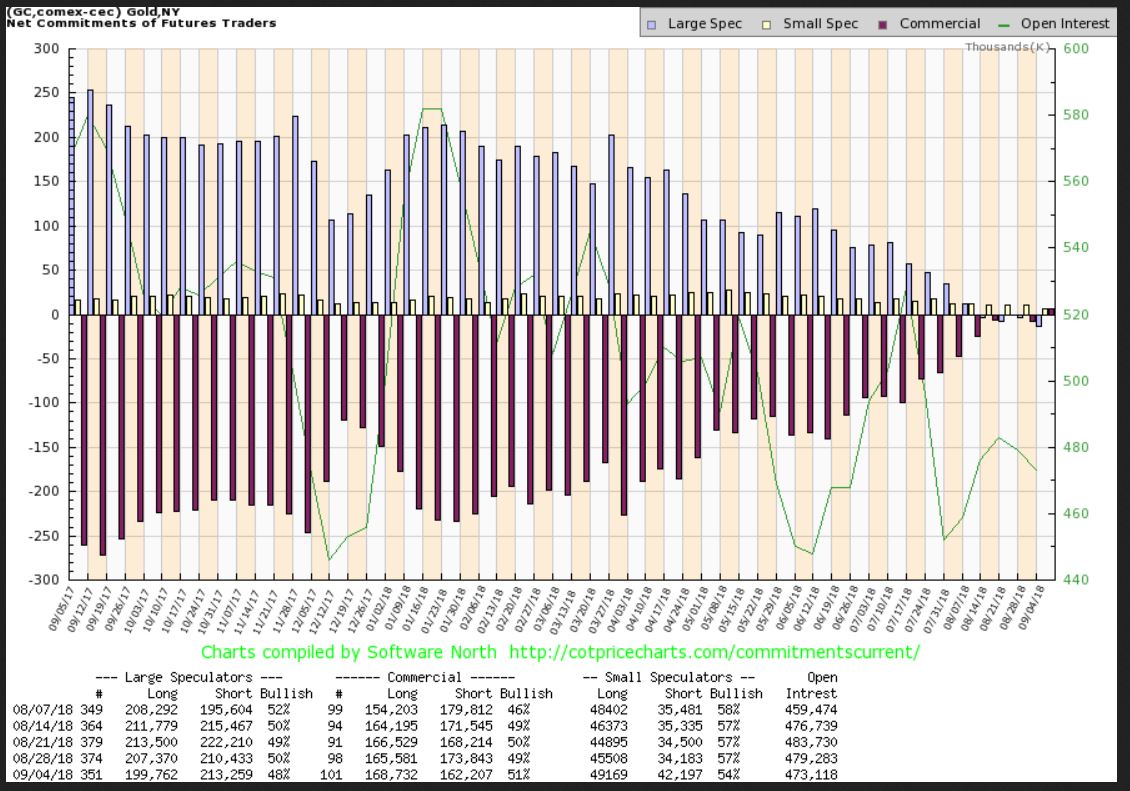Click the 'Net Commitments of Futures Traders' subtitle
The width and height of the screenshot is (1130, 791).
click(142, 22)
